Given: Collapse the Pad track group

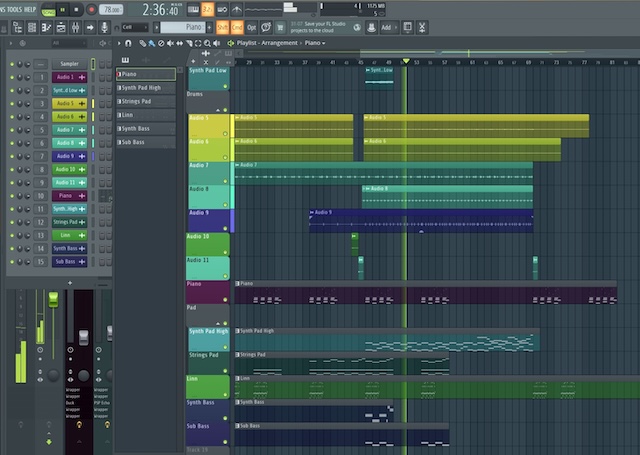Looking at the screenshot, I should 218,323.
